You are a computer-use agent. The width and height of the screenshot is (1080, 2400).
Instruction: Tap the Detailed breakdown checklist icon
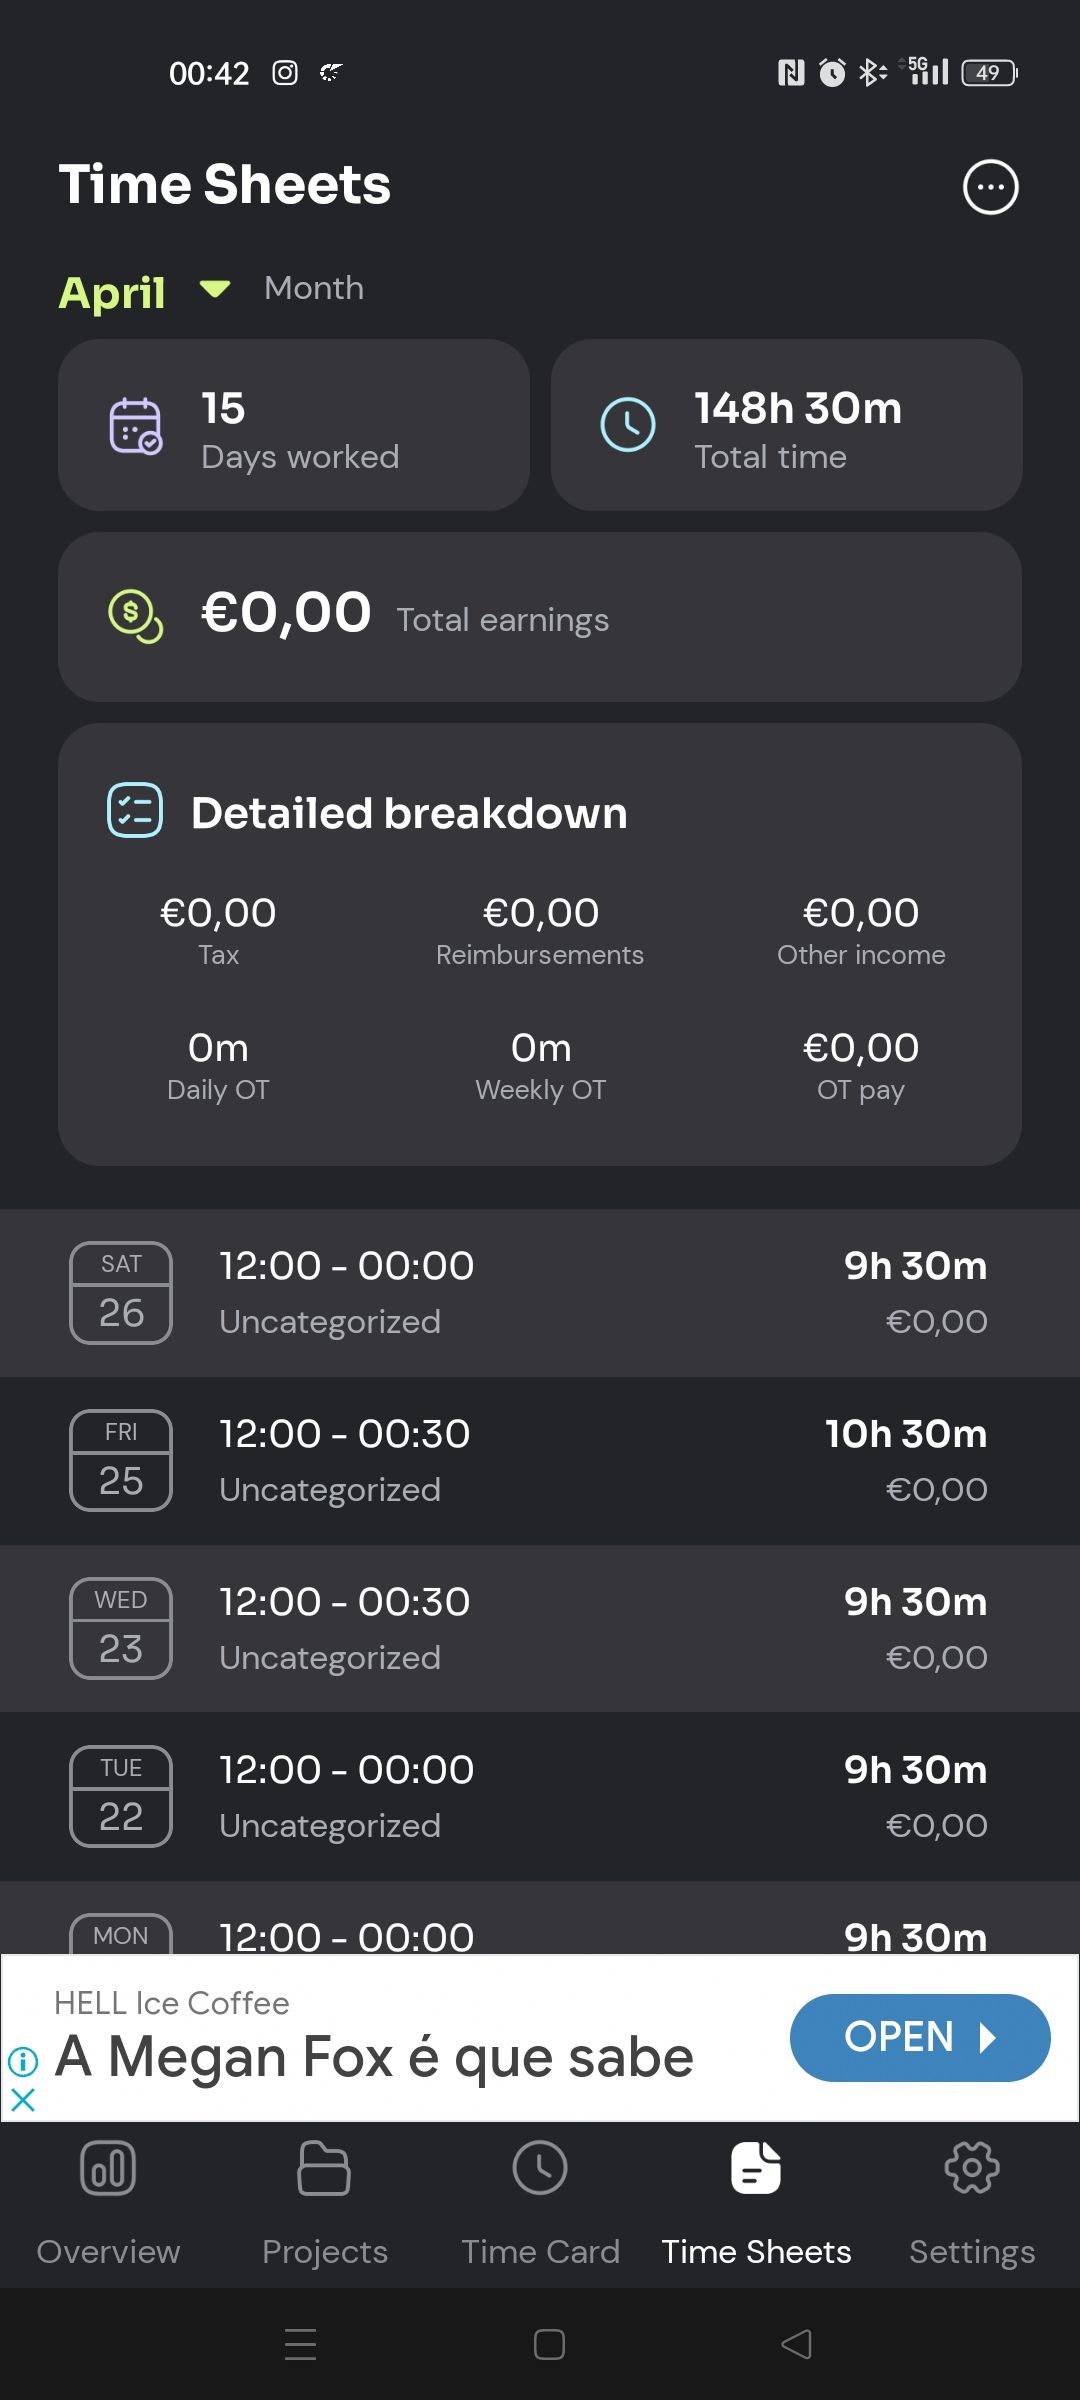pyautogui.click(x=135, y=810)
